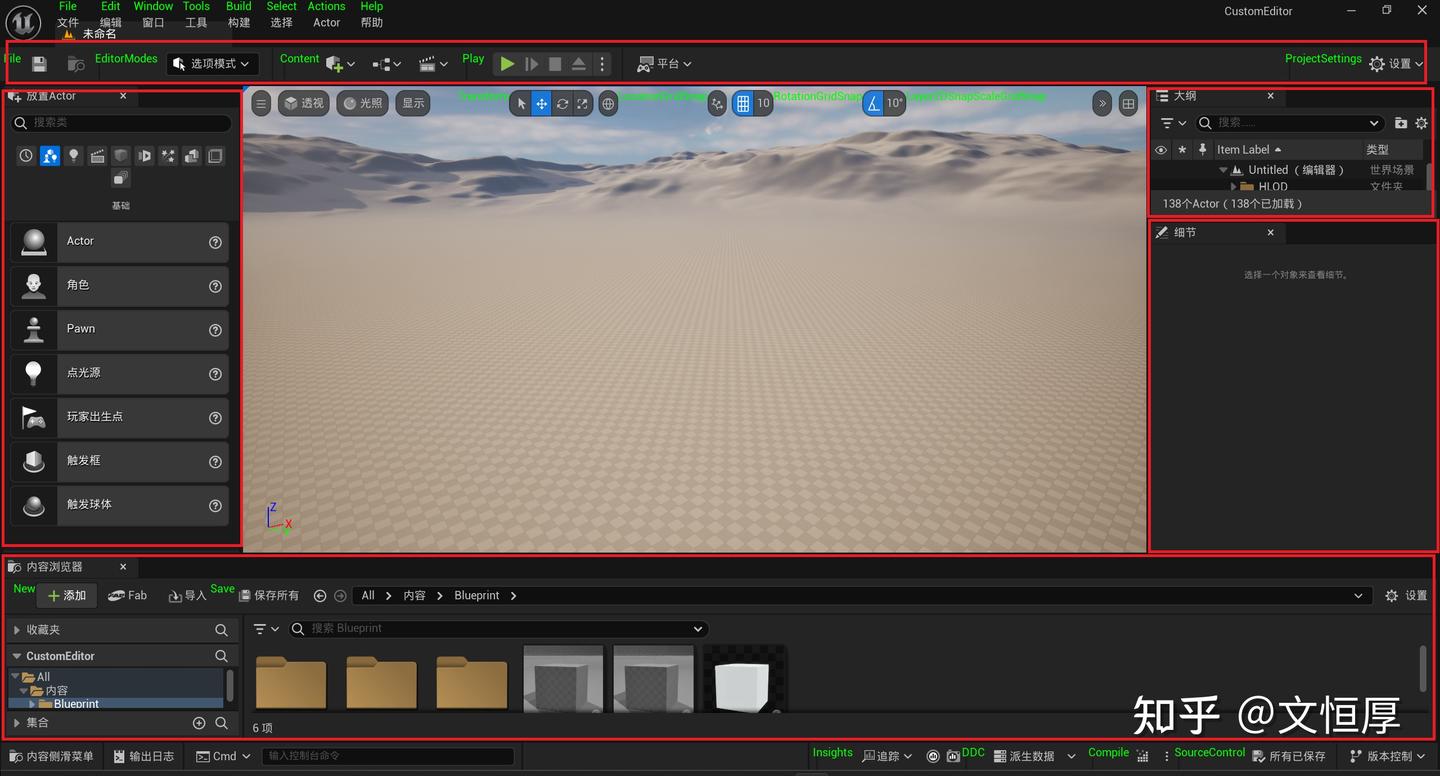Viewport: 1440px width, 776px height.
Task: Show the Cinematic category in Place Actors
Action: (97, 156)
